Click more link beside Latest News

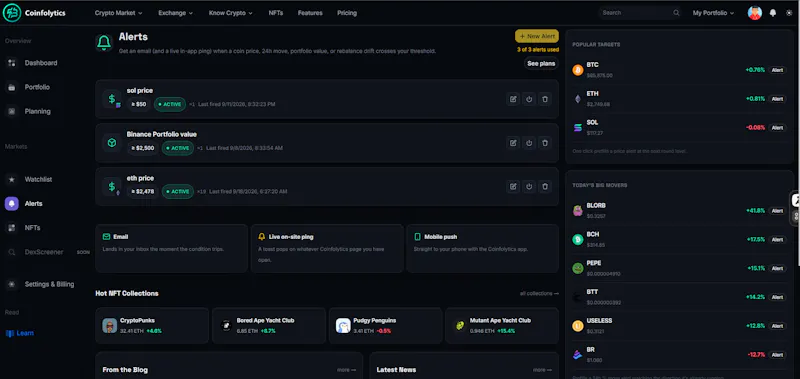(542, 370)
